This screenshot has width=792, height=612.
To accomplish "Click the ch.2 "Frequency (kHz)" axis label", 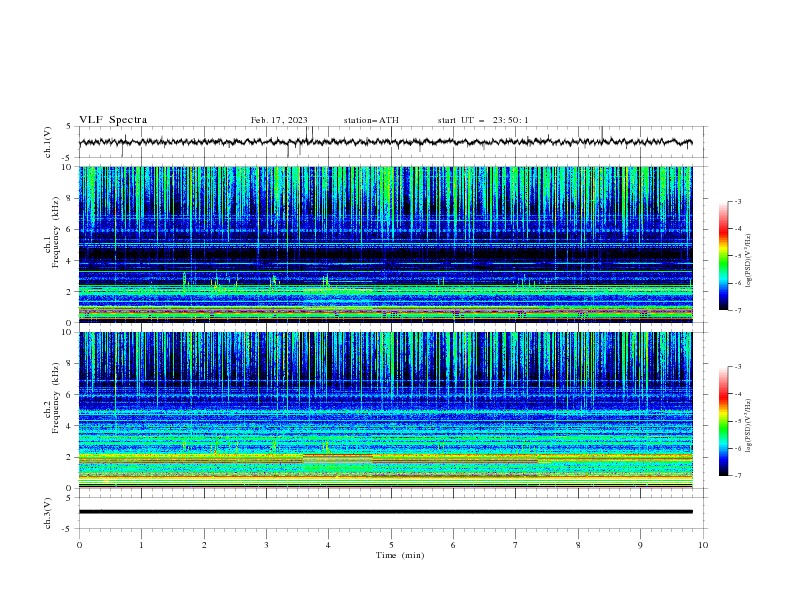I will click(56, 398).
